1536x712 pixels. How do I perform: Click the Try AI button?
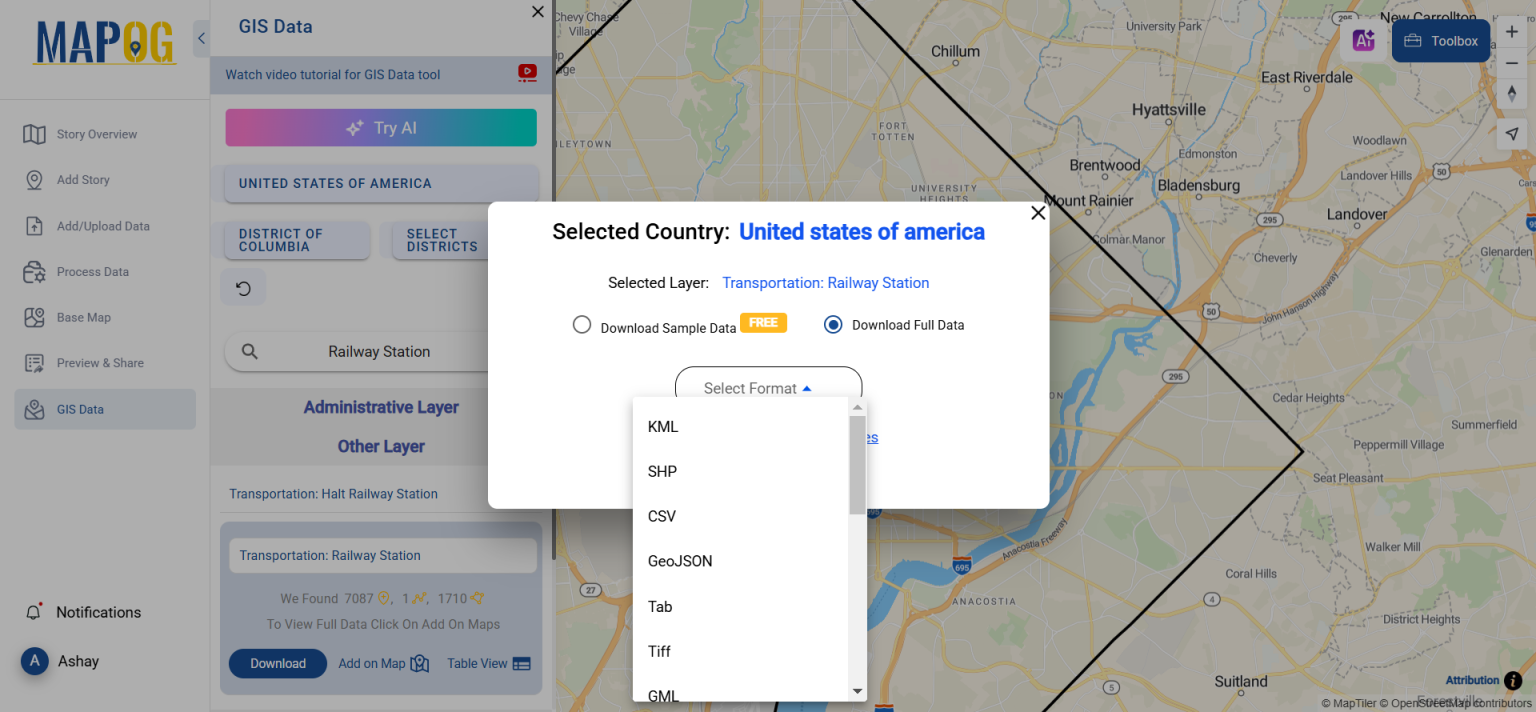[x=381, y=127]
